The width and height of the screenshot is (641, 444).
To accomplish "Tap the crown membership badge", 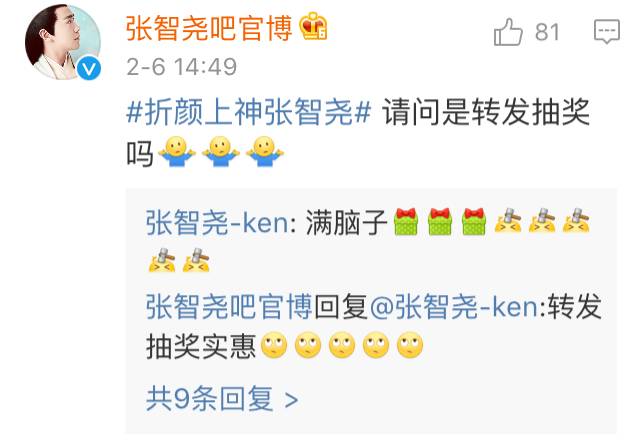I will coord(314,26).
